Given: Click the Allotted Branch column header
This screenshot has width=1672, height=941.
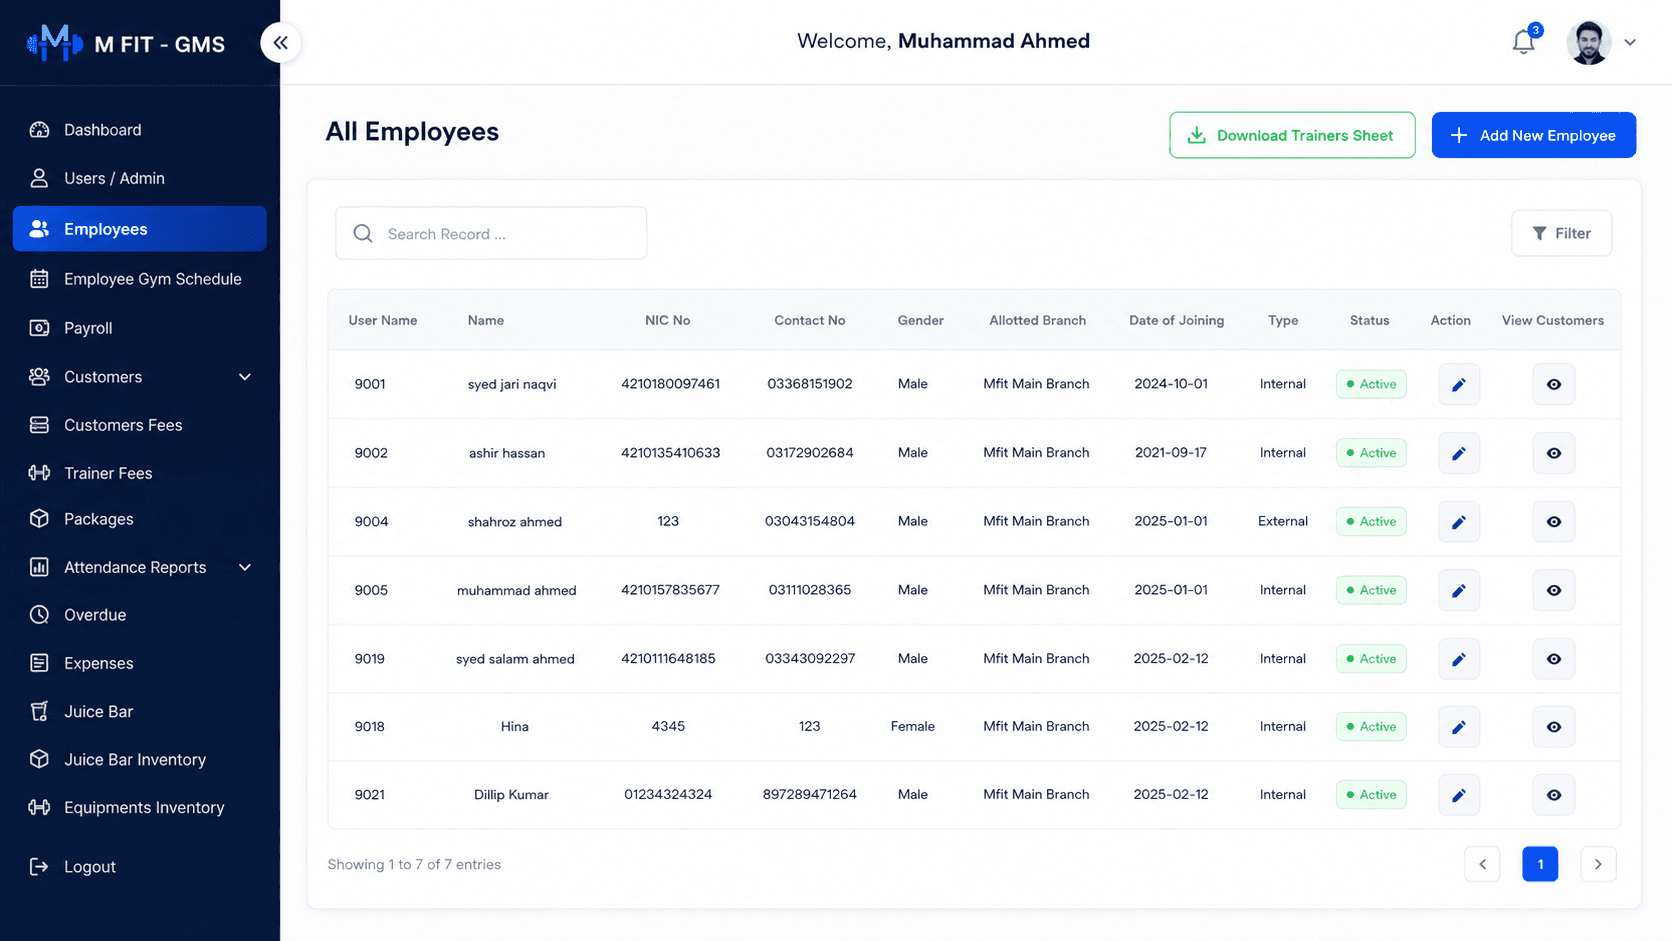Looking at the screenshot, I should (x=1037, y=320).
